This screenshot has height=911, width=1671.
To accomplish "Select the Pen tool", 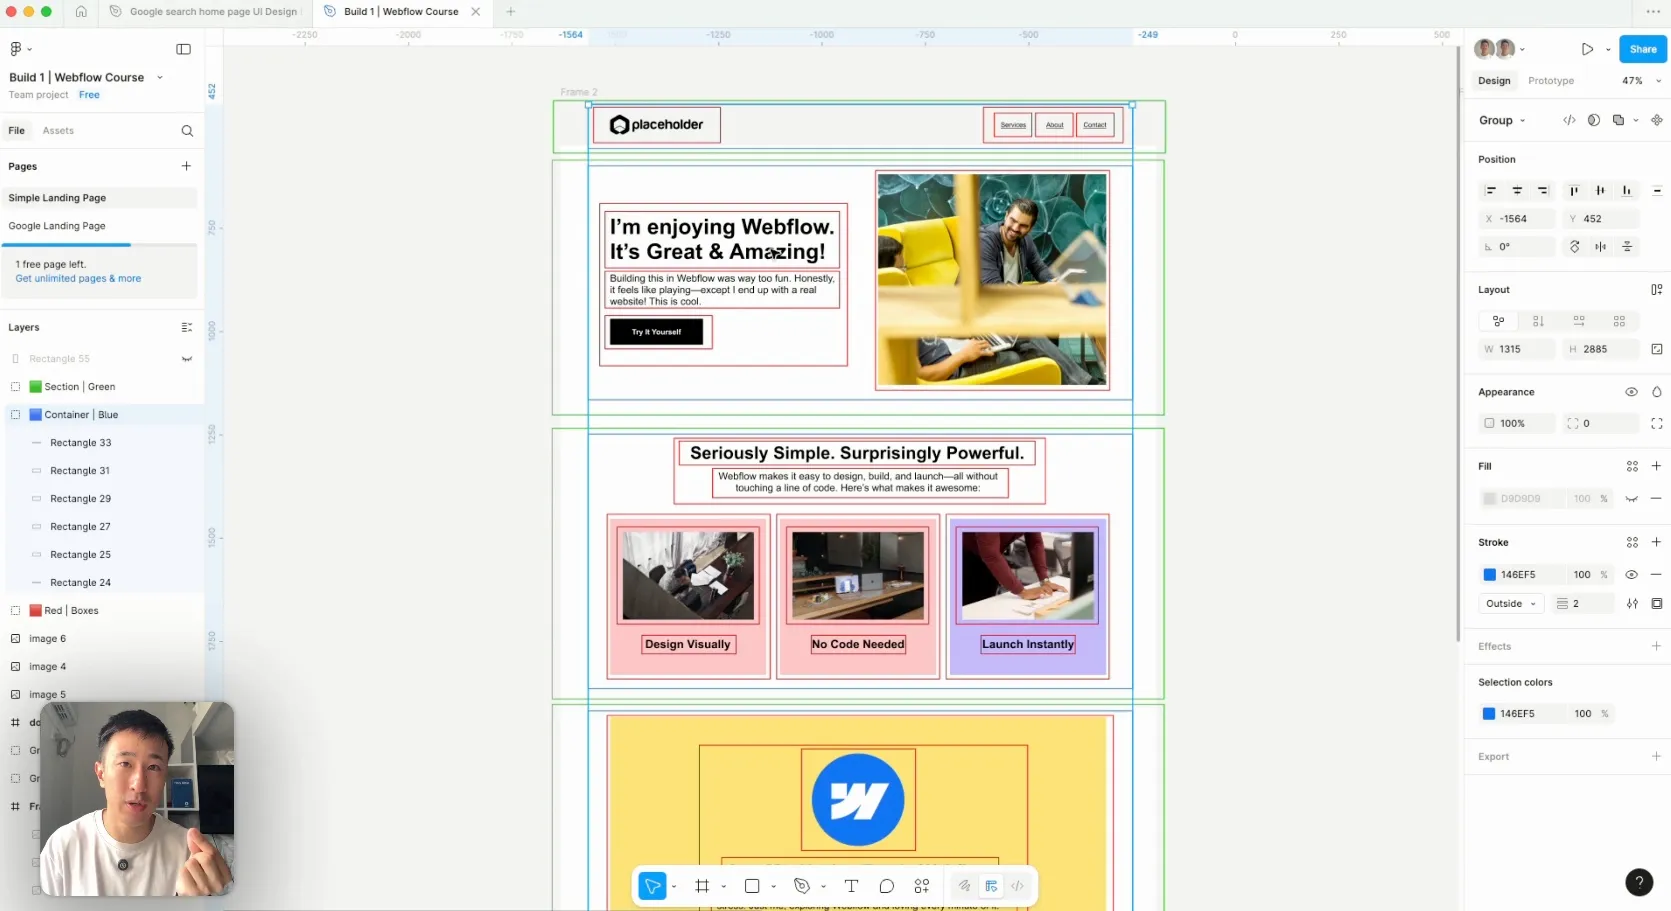I will 801,886.
